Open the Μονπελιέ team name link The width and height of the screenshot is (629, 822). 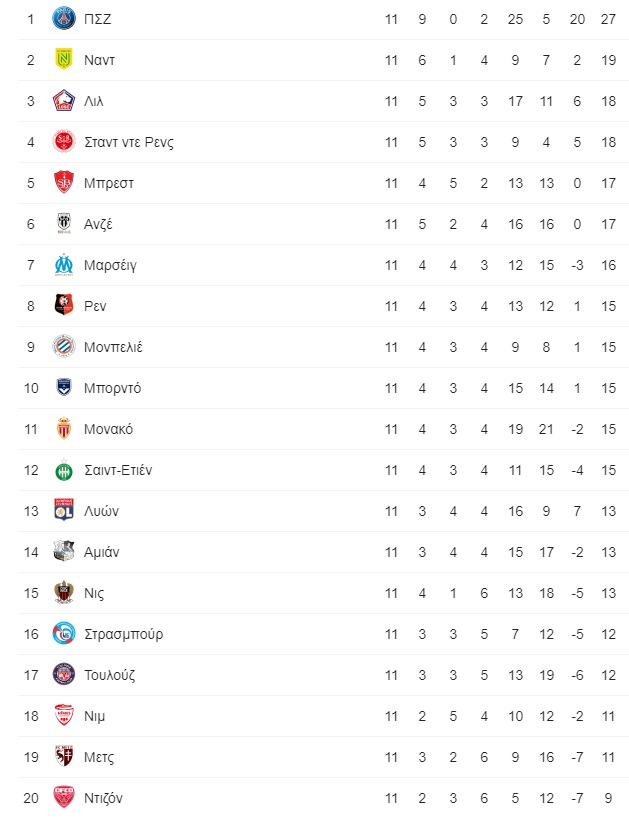113,347
